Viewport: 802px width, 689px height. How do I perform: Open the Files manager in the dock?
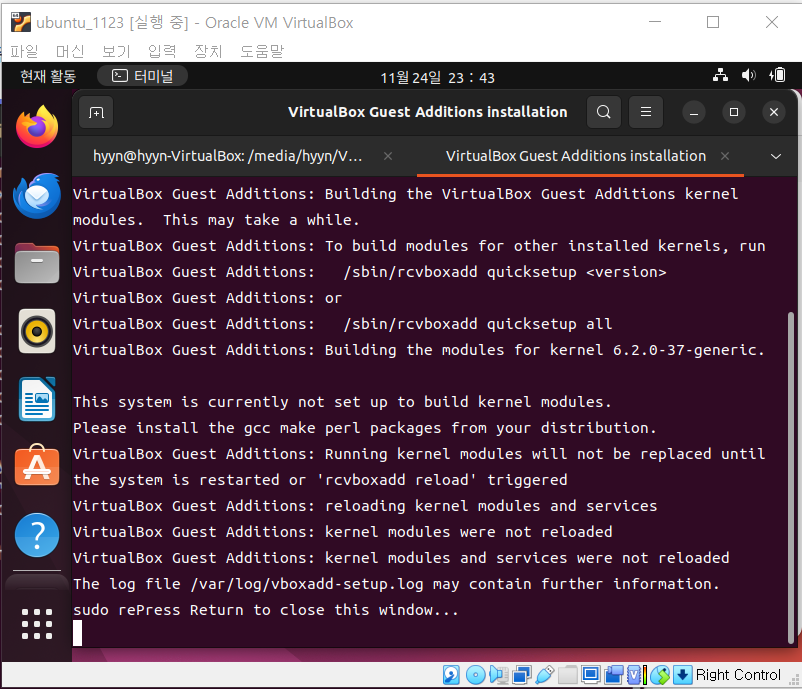coord(37,263)
